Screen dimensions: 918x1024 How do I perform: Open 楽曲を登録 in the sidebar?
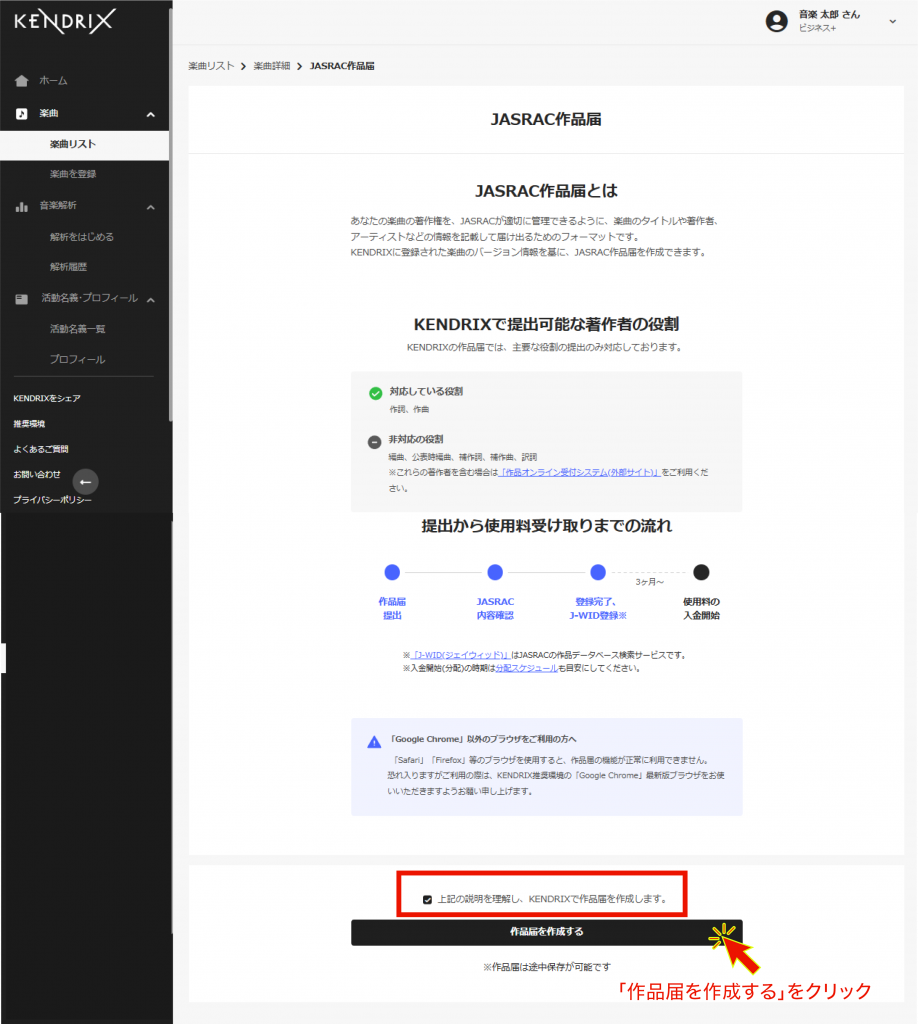(73, 174)
